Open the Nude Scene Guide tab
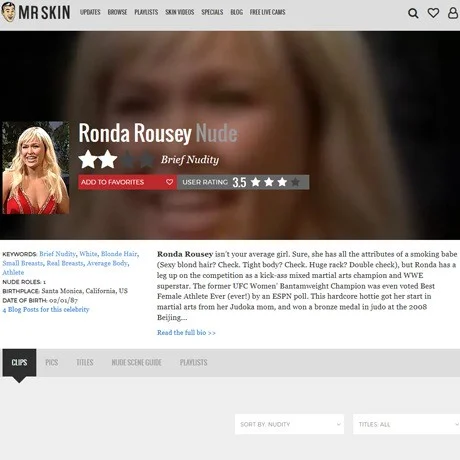The height and width of the screenshot is (460, 460). (137, 362)
